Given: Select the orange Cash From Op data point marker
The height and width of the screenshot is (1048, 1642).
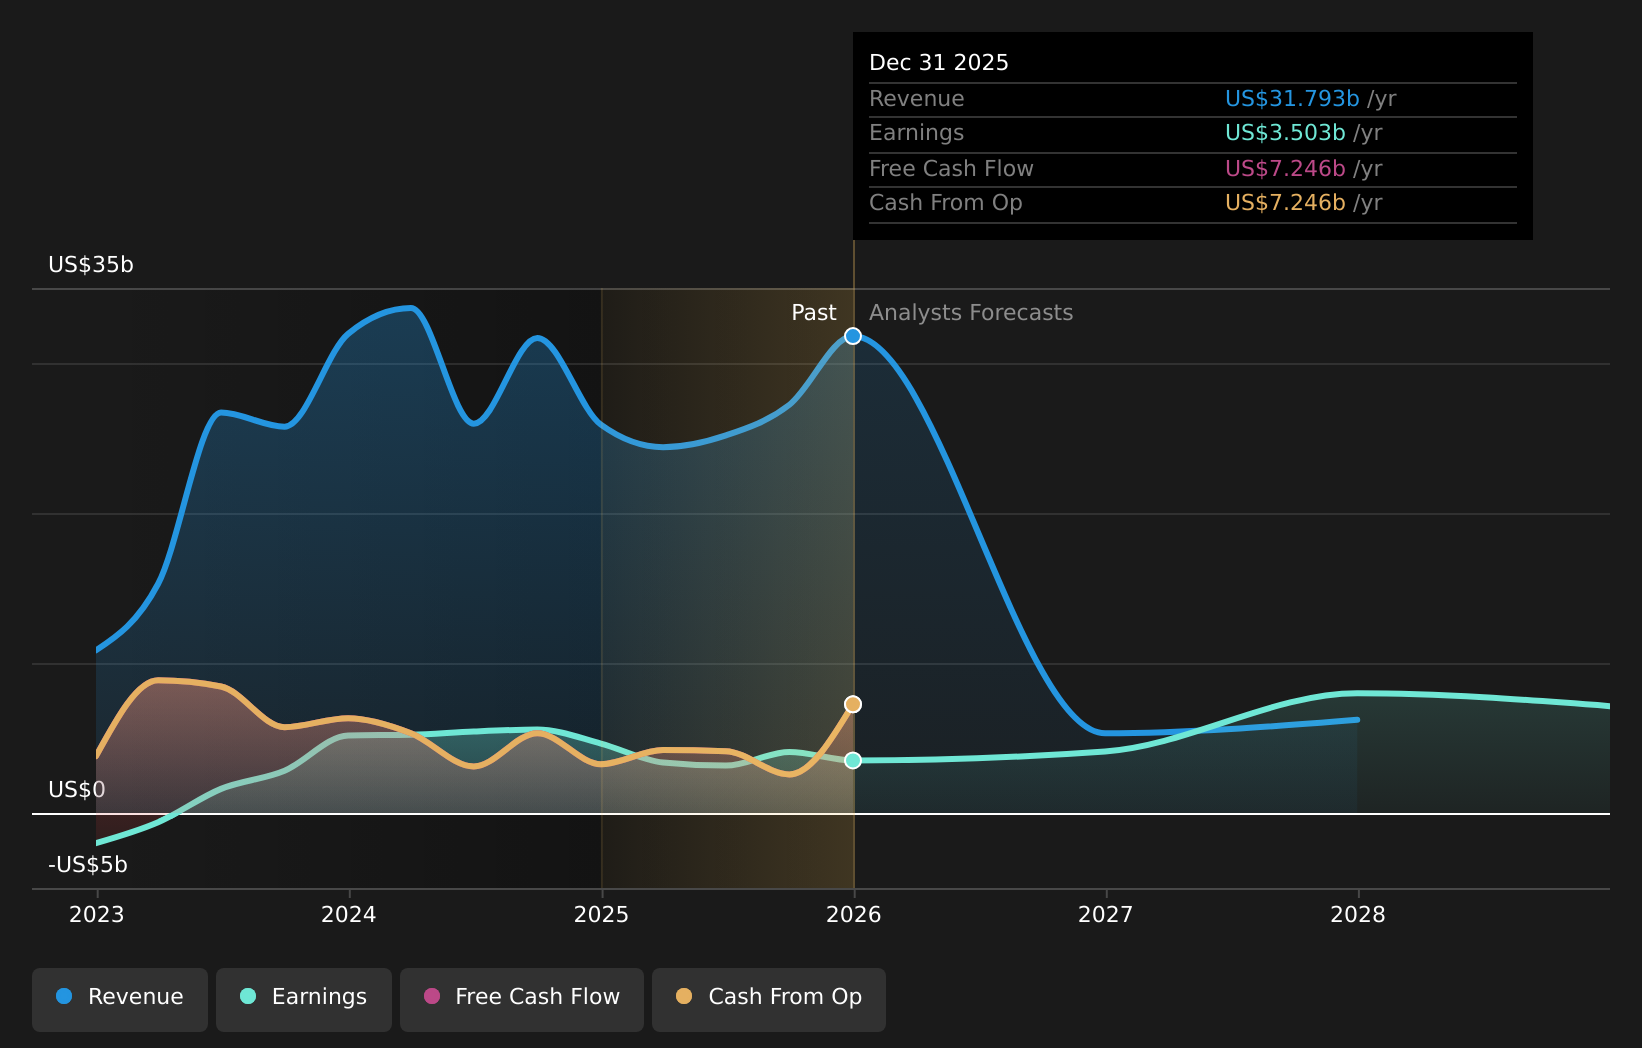Looking at the screenshot, I should 852,704.
